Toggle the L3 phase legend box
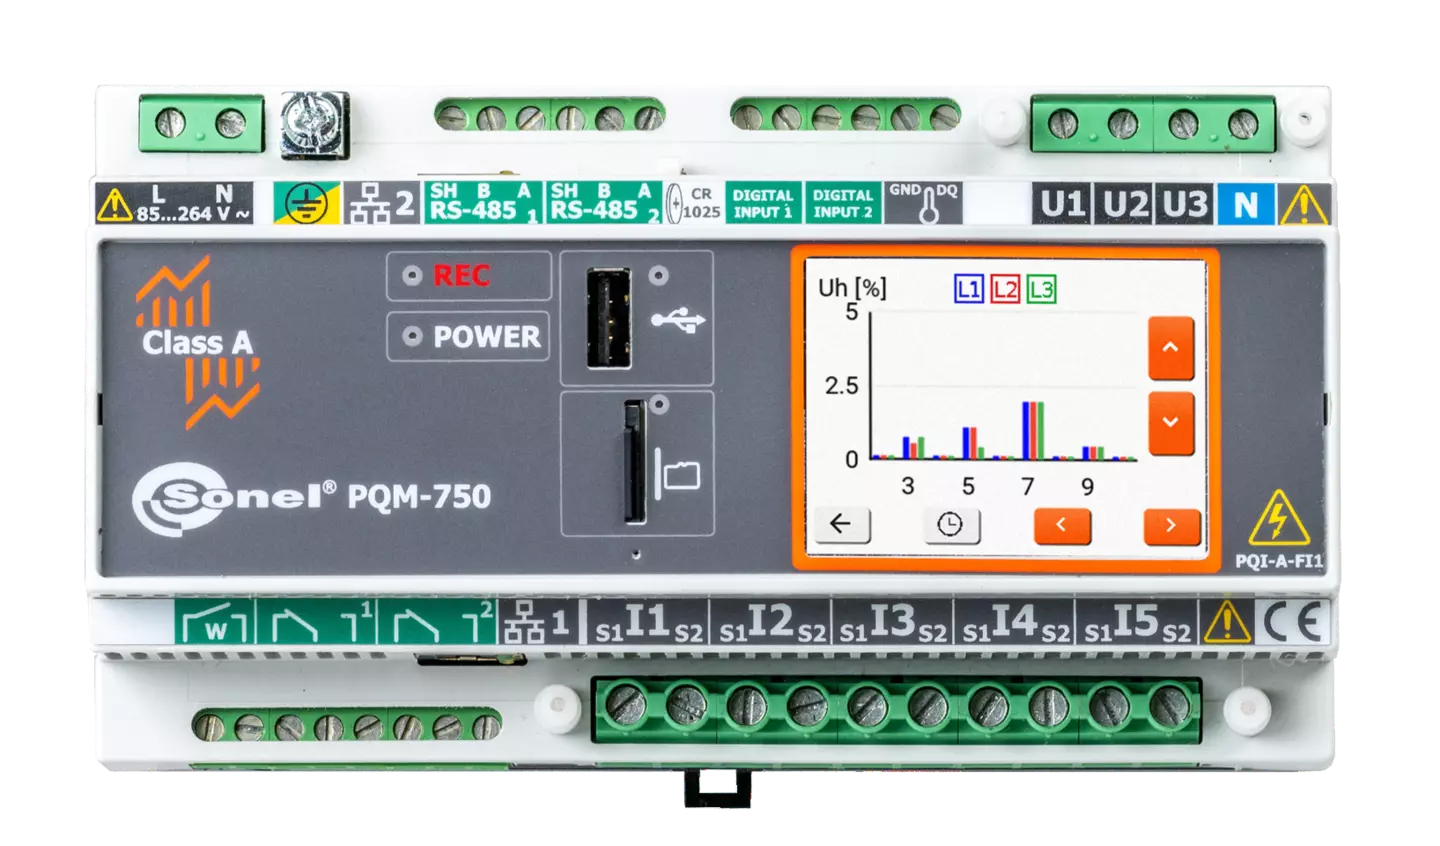This screenshot has width=1440, height=846. click(1041, 290)
